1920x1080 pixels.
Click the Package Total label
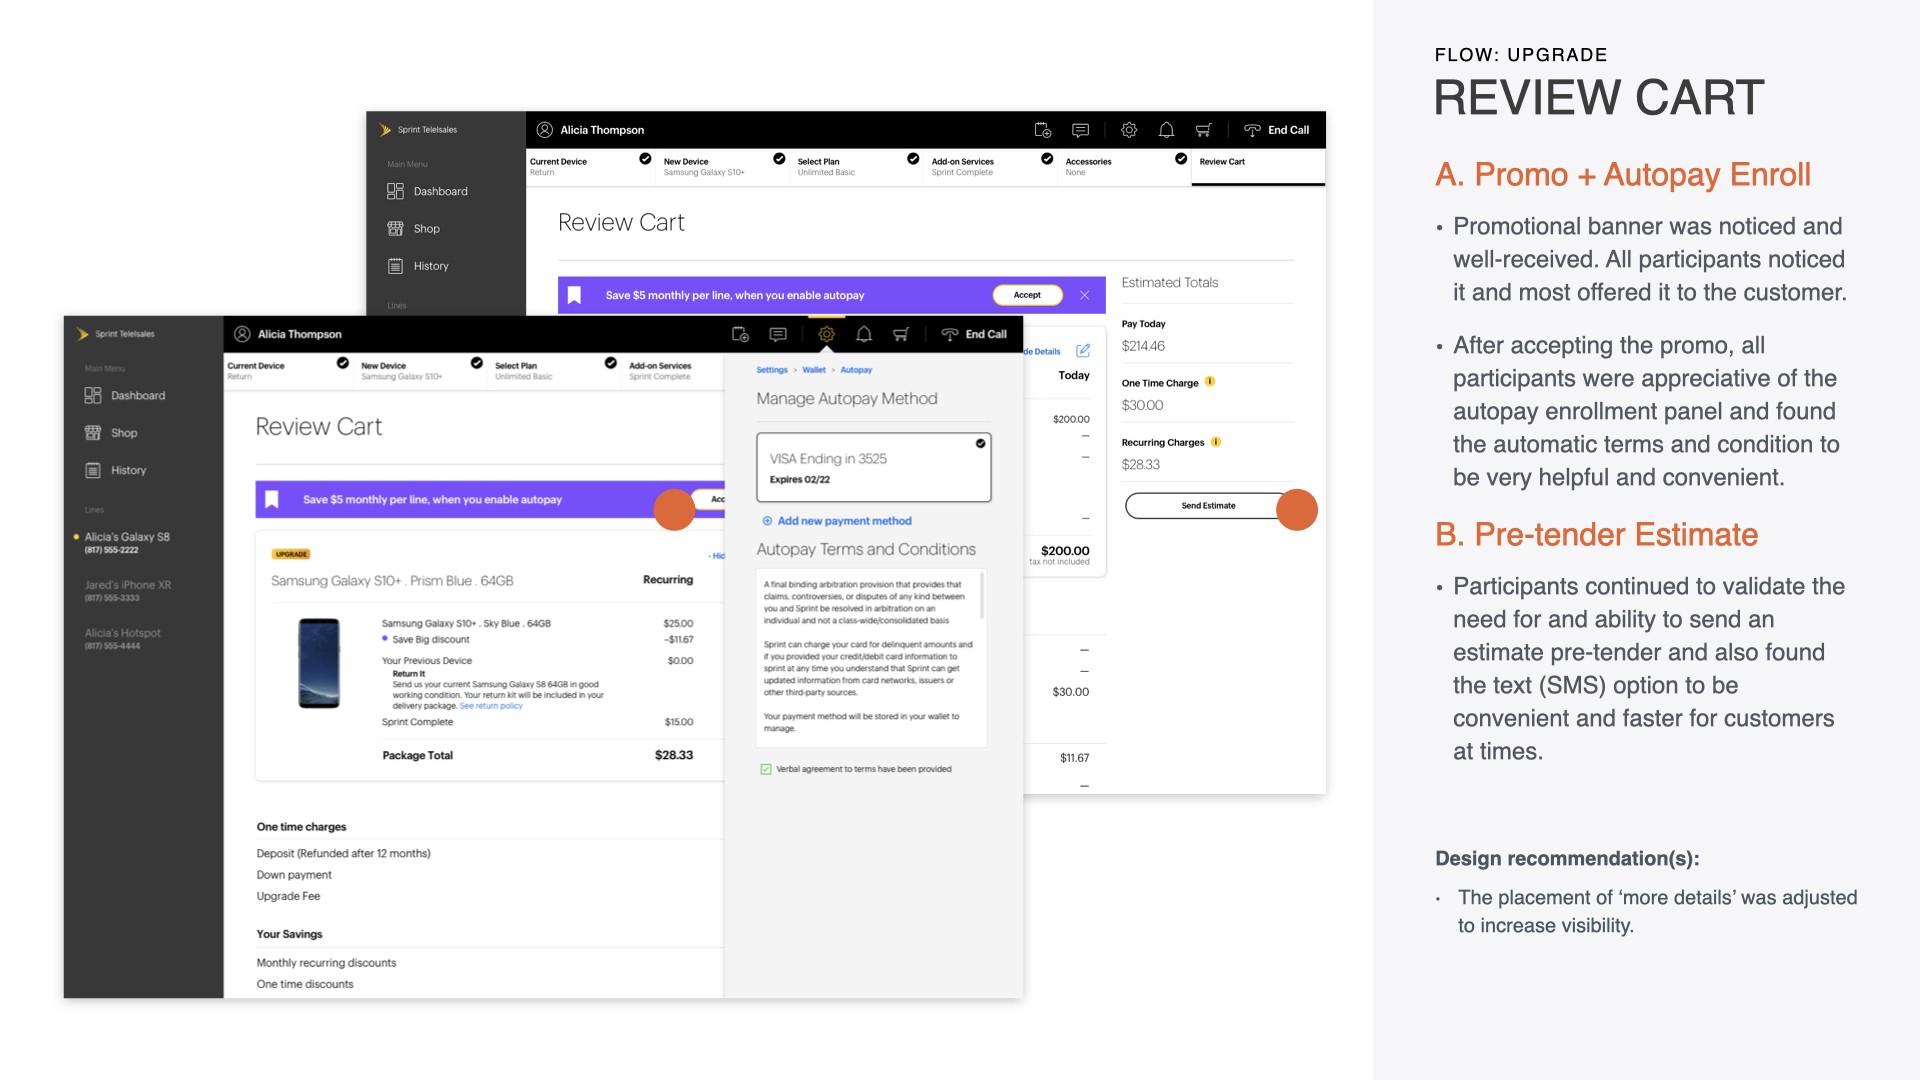point(417,756)
